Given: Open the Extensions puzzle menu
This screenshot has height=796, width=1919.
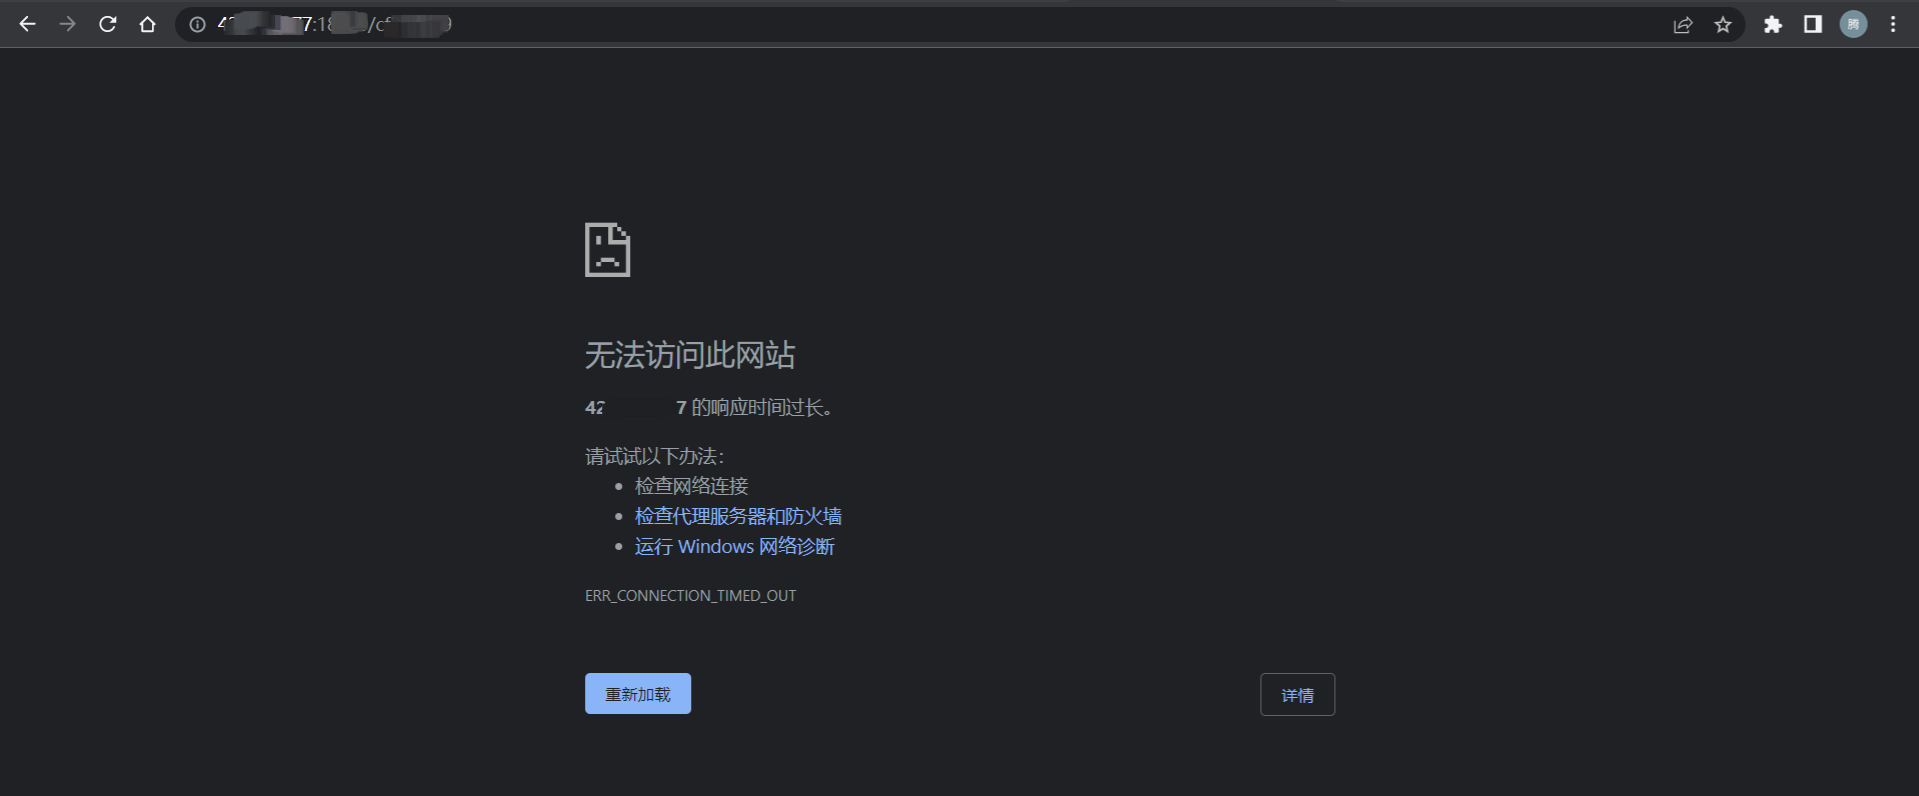Looking at the screenshot, I should point(1773,25).
